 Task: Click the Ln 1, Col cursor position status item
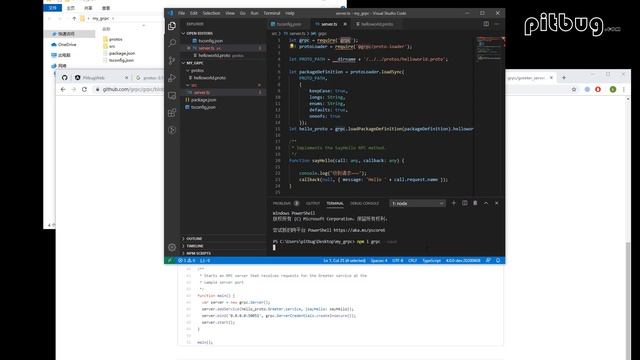(x=344, y=260)
